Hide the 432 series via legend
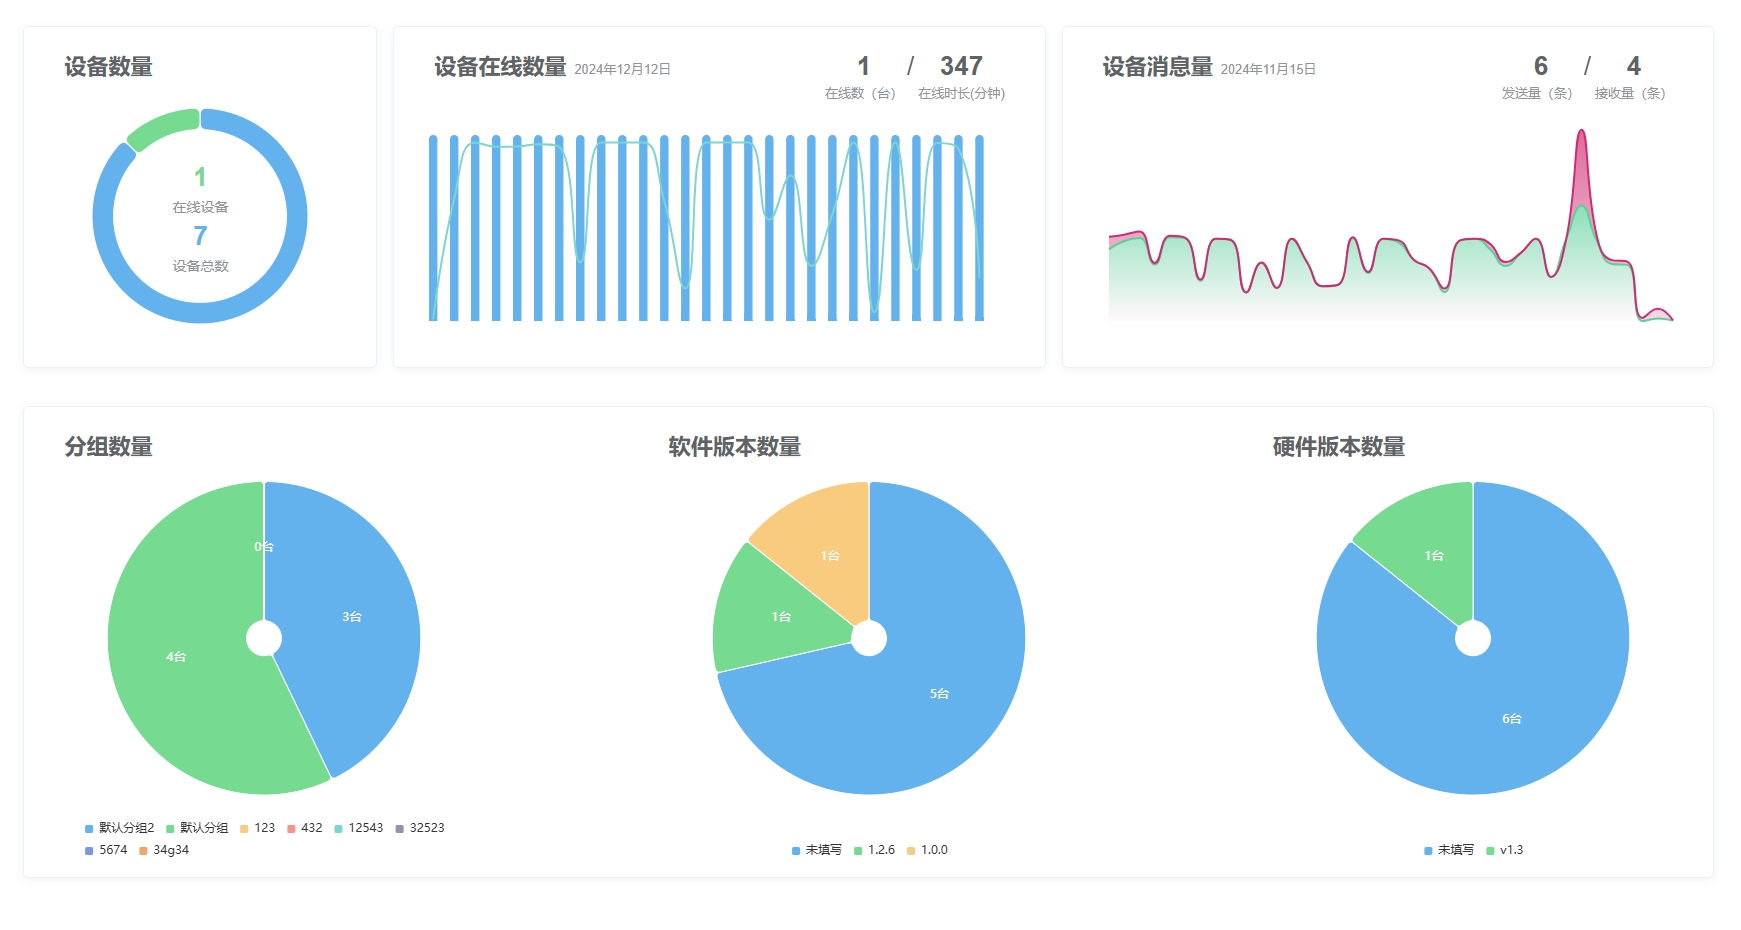Viewport: 1741px width, 930px height. 304,828
